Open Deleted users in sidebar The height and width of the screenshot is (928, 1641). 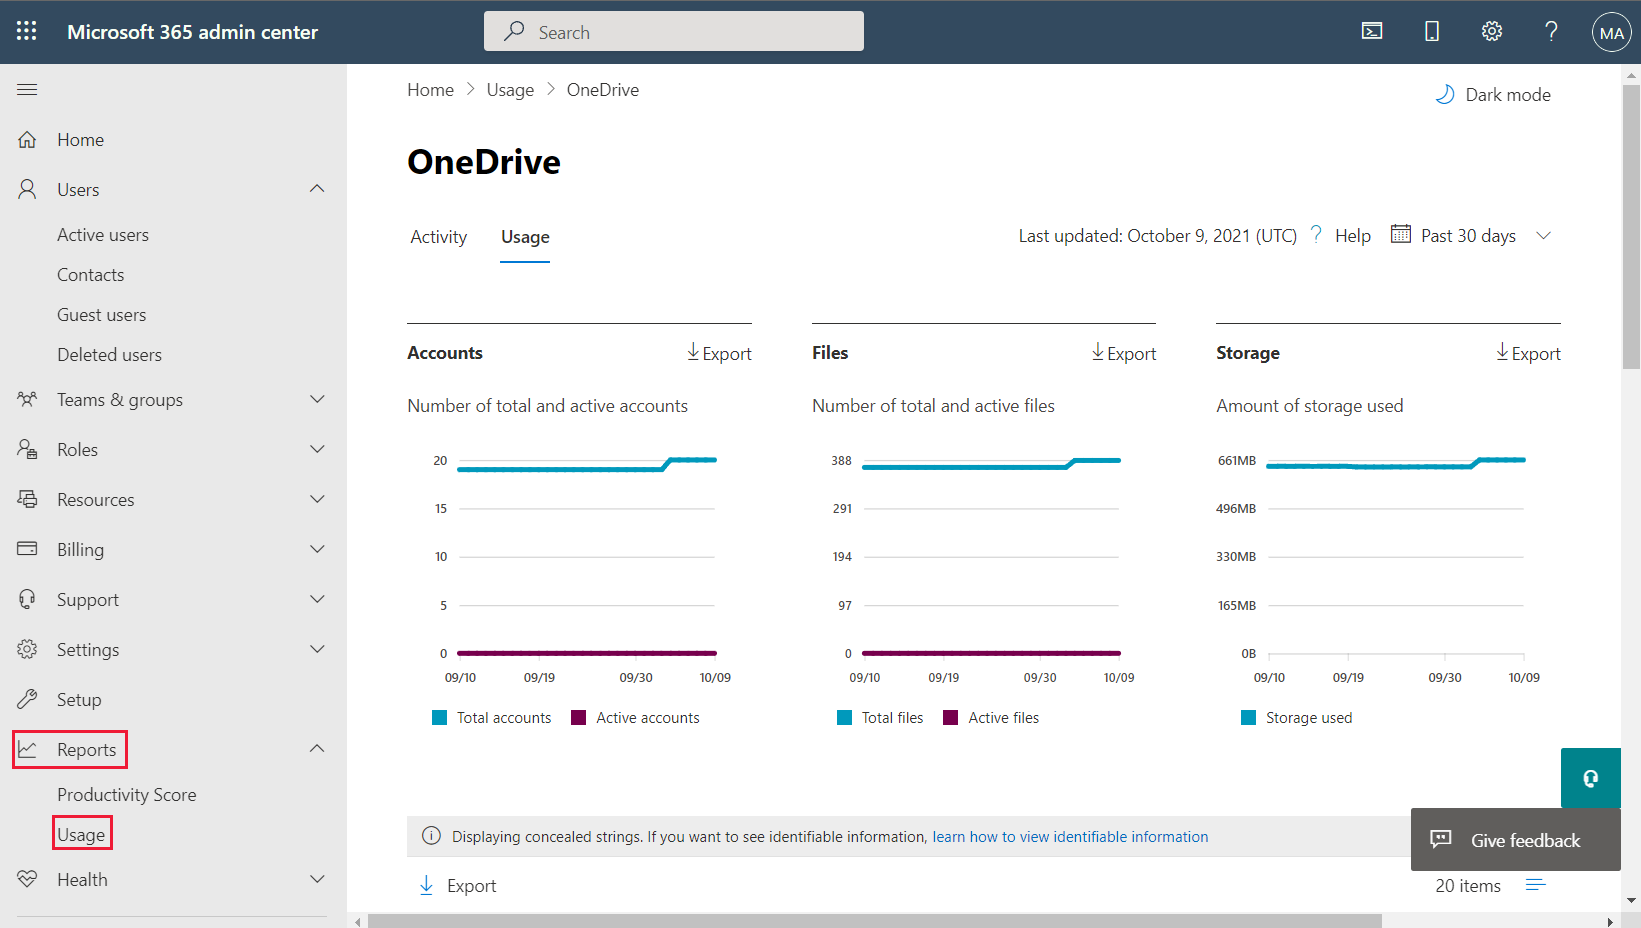[109, 355]
